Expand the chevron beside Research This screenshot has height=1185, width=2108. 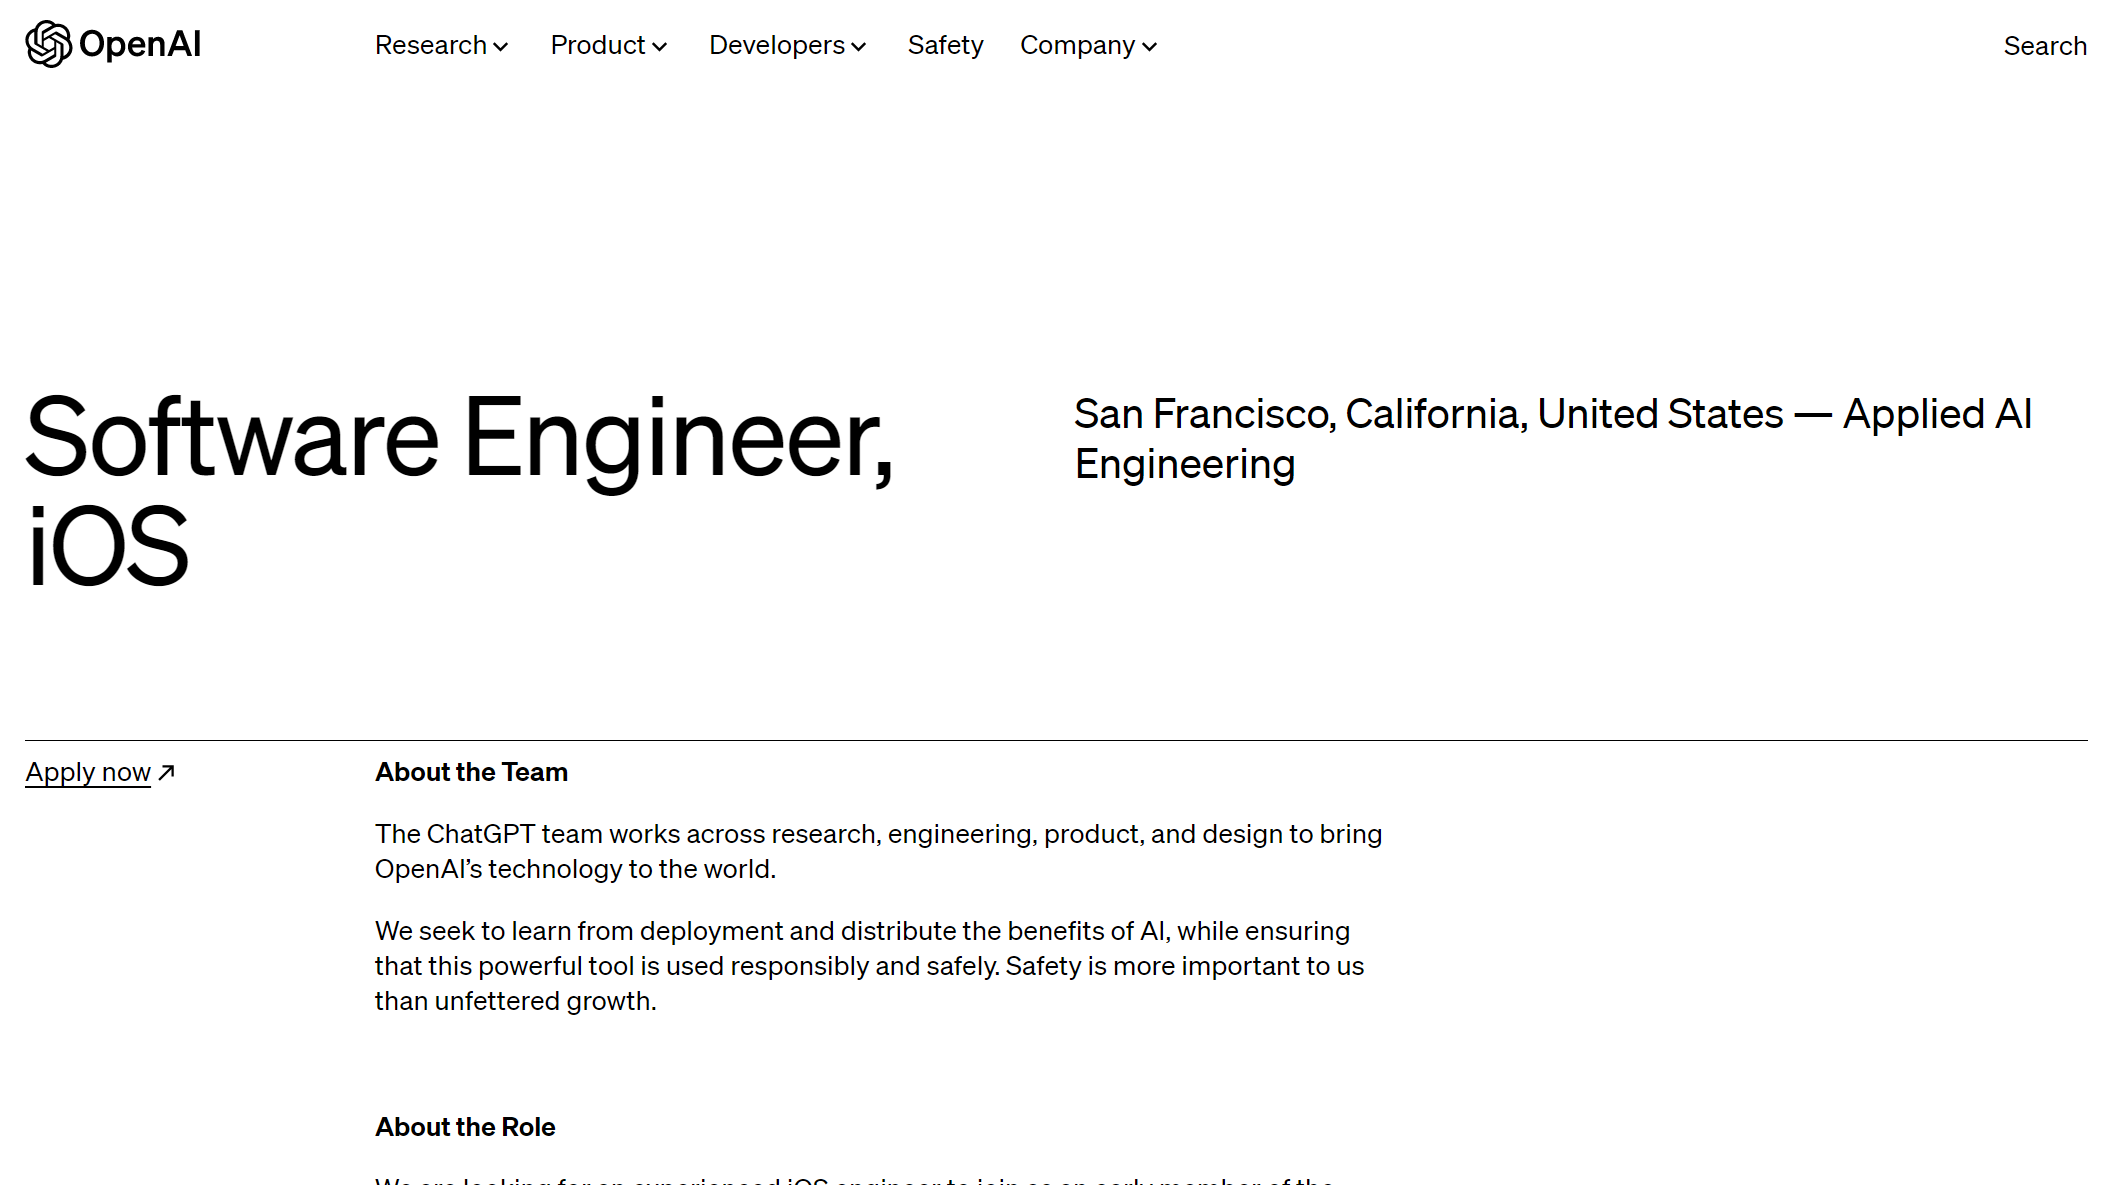pyautogui.click(x=501, y=47)
